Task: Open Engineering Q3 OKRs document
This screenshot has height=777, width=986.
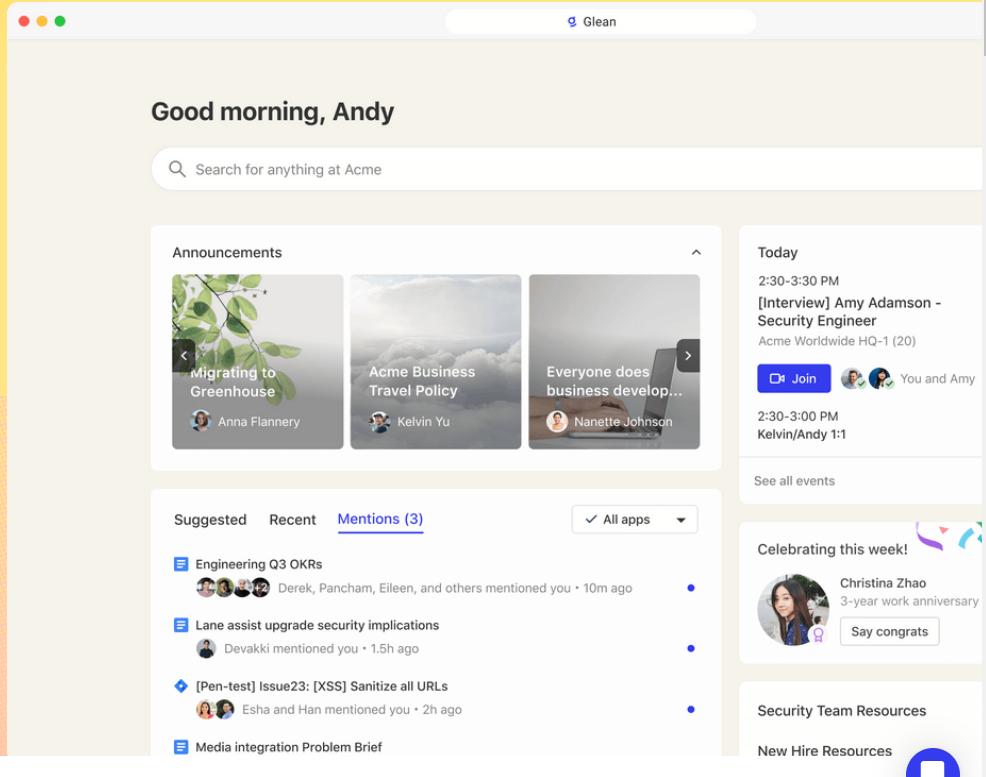Action: [258, 564]
